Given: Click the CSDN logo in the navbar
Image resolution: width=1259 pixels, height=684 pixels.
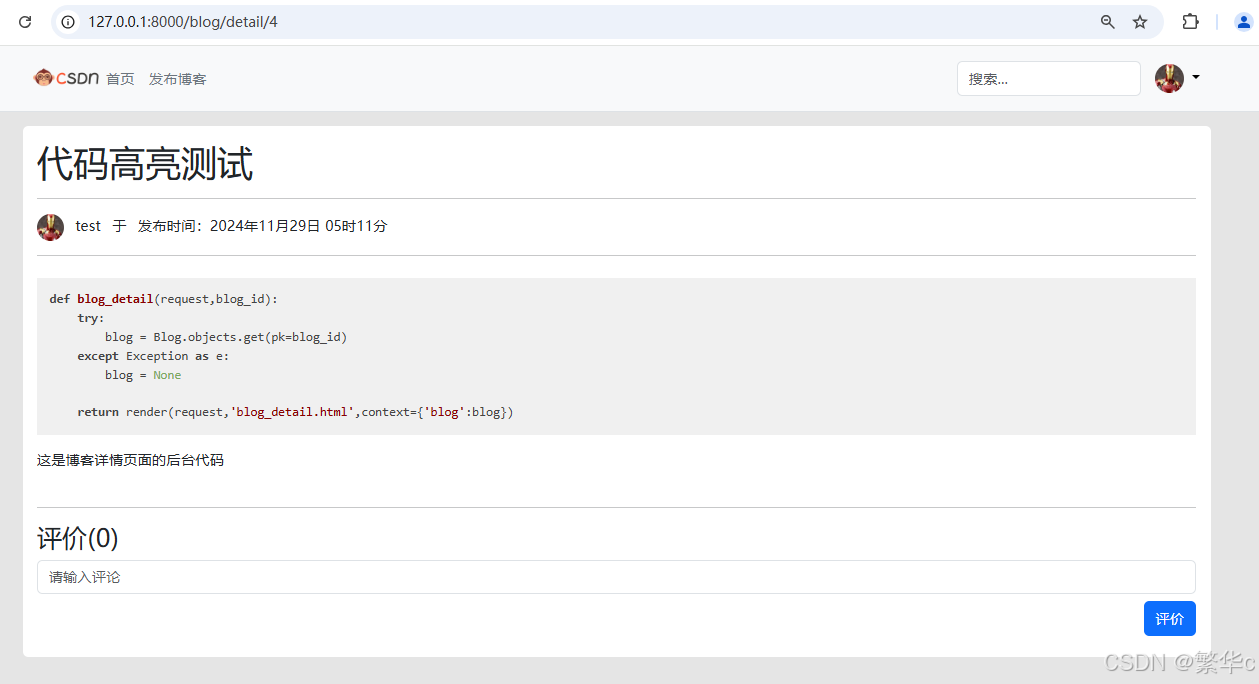Looking at the screenshot, I should pyautogui.click(x=69, y=77).
